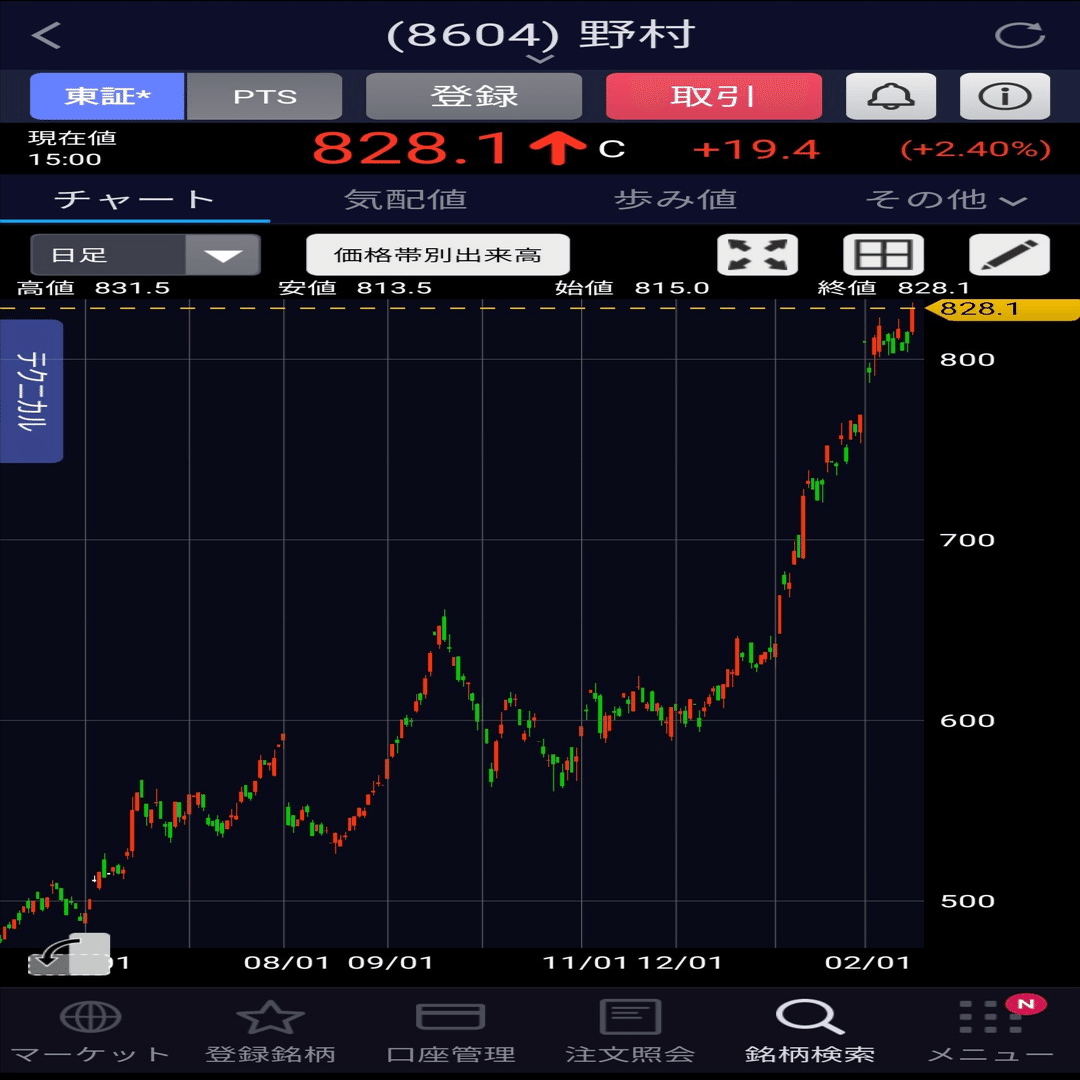Open 注文照会 order inquiry
The height and width of the screenshot is (1080, 1080).
630,1031
